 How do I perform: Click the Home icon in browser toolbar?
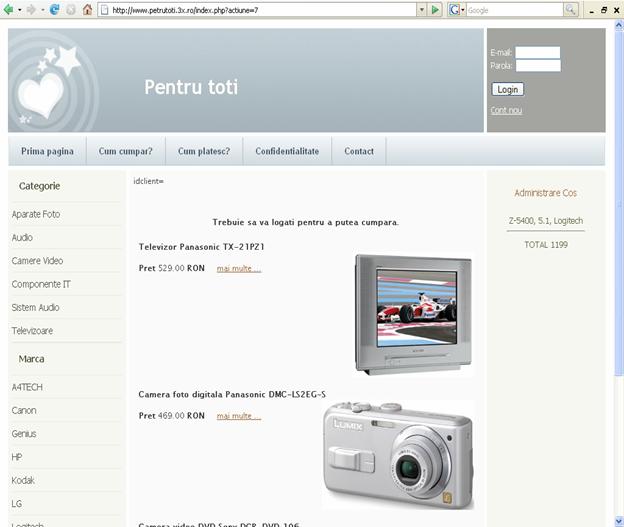87,10
